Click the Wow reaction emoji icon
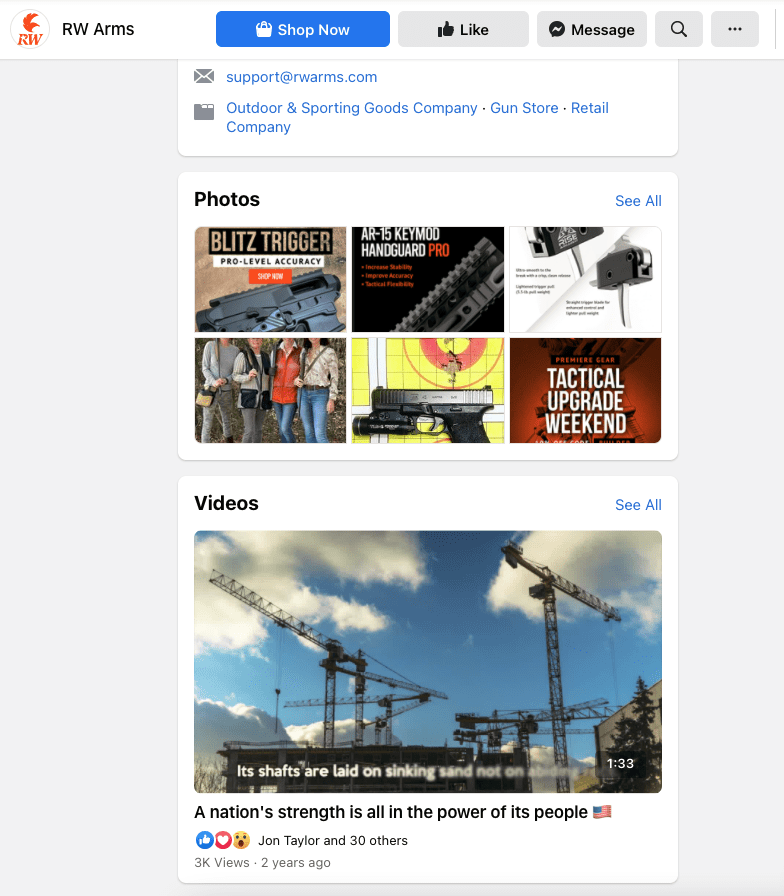The height and width of the screenshot is (896, 784). [x=241, y=840]
